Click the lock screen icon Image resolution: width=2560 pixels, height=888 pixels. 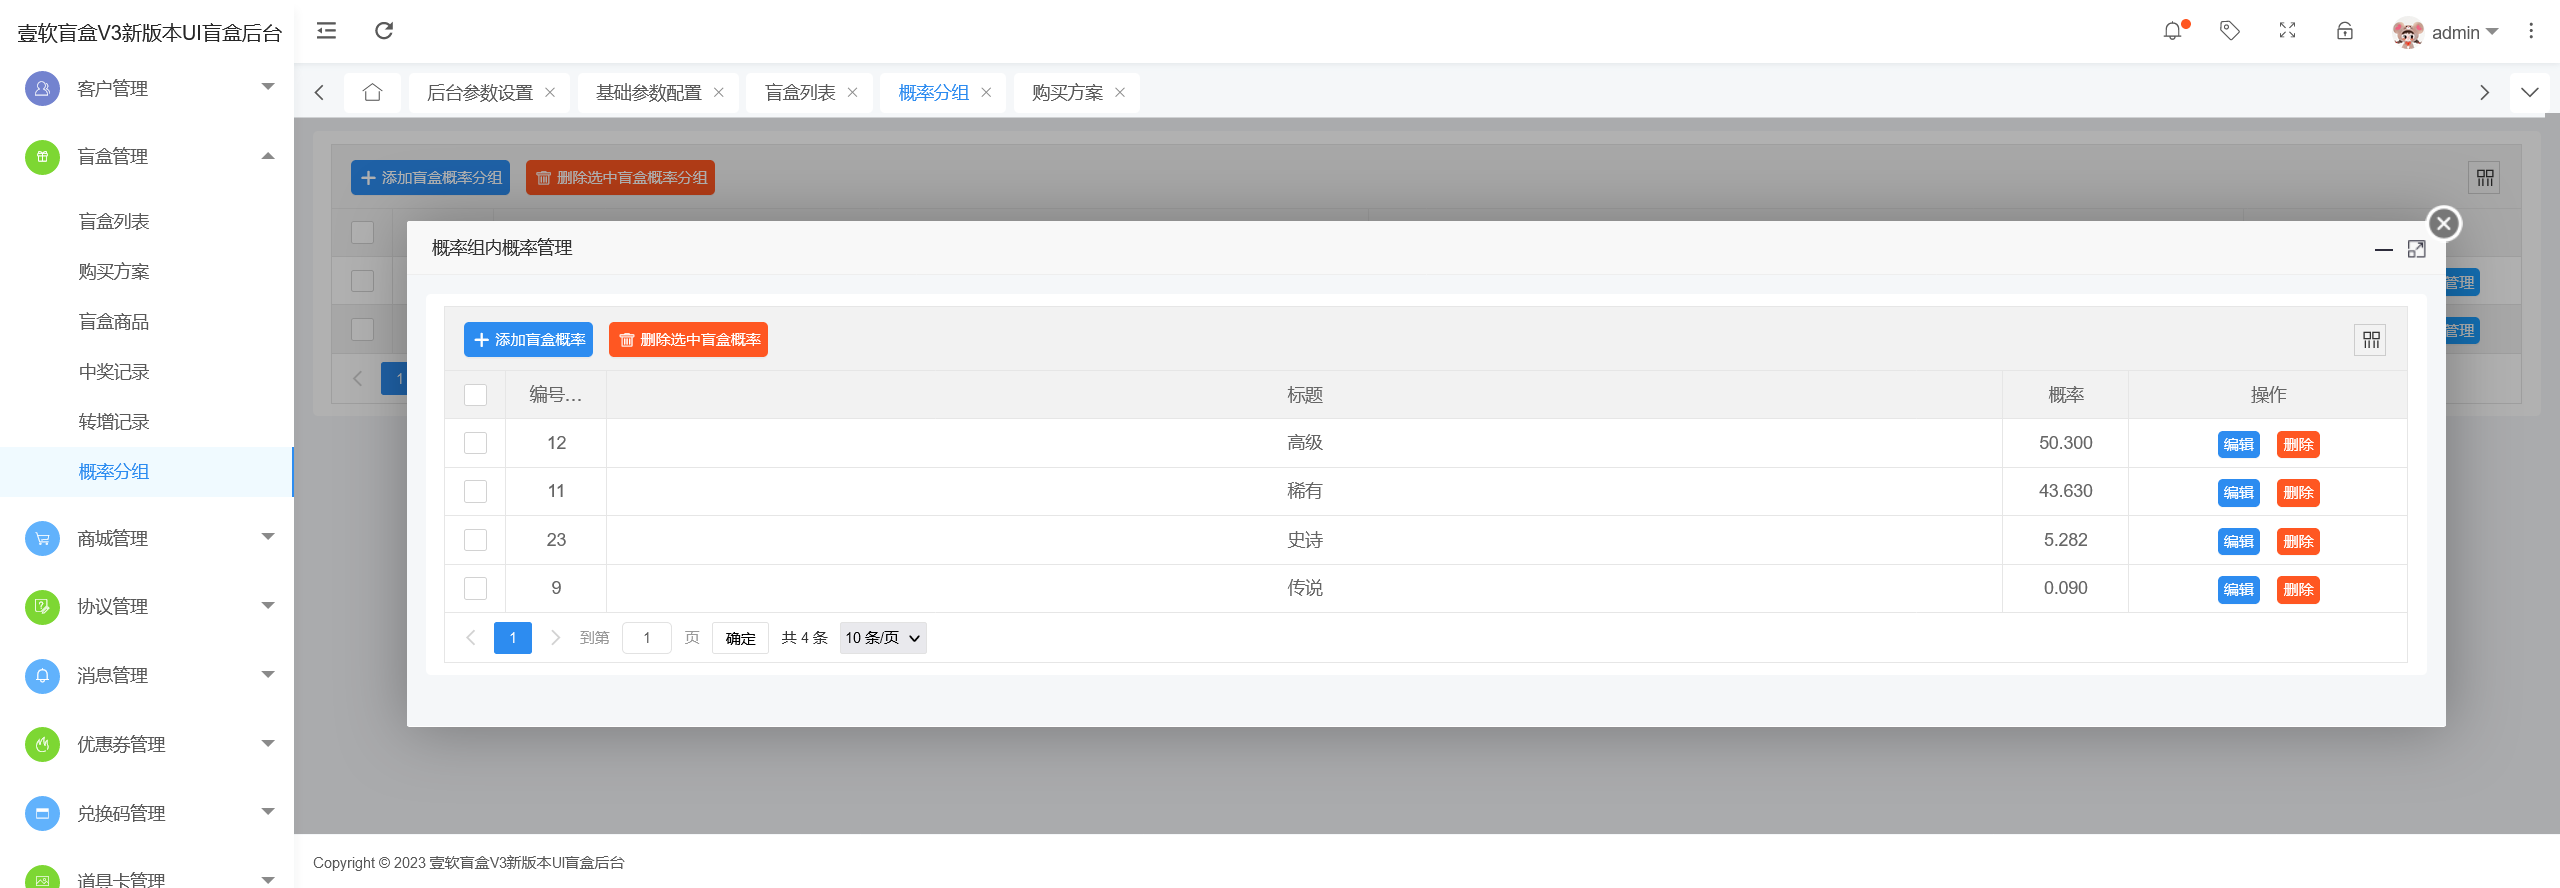pyautogui.click(x=2344, y=31)
